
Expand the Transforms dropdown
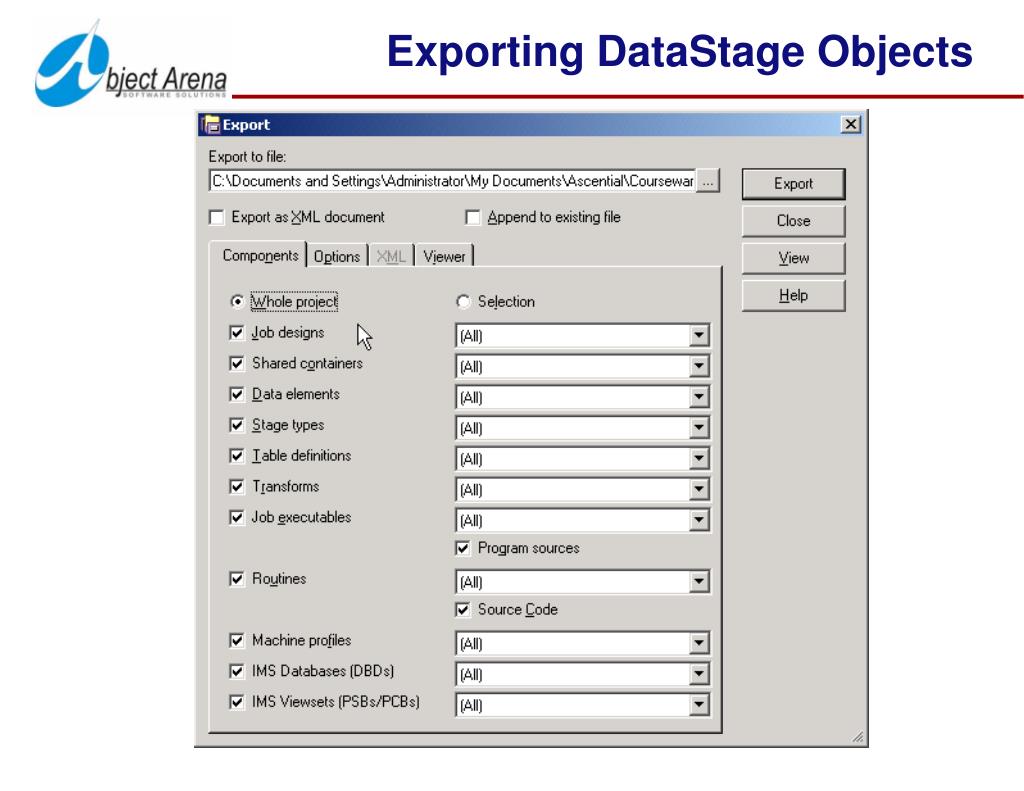pyautogui.click(x=699, y=489)
